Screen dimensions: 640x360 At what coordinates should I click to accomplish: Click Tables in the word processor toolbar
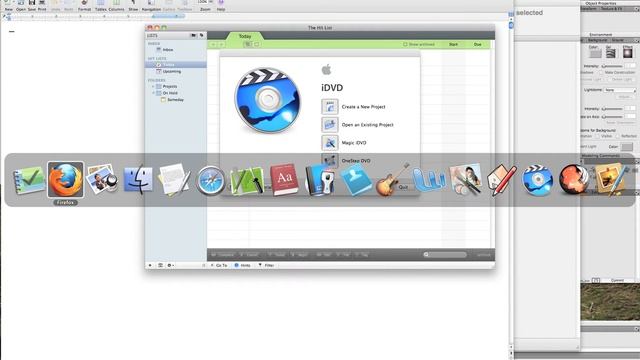tap(100, 6)
